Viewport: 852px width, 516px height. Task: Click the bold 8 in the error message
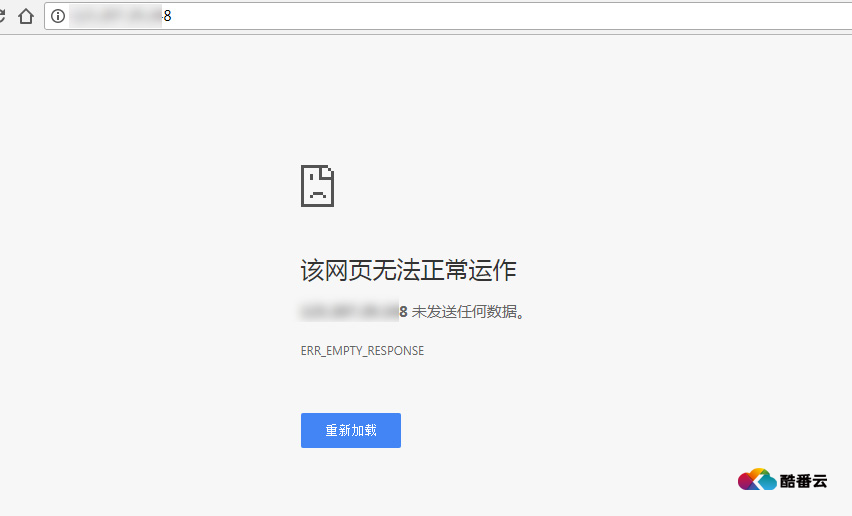click(x=403, y=312)
